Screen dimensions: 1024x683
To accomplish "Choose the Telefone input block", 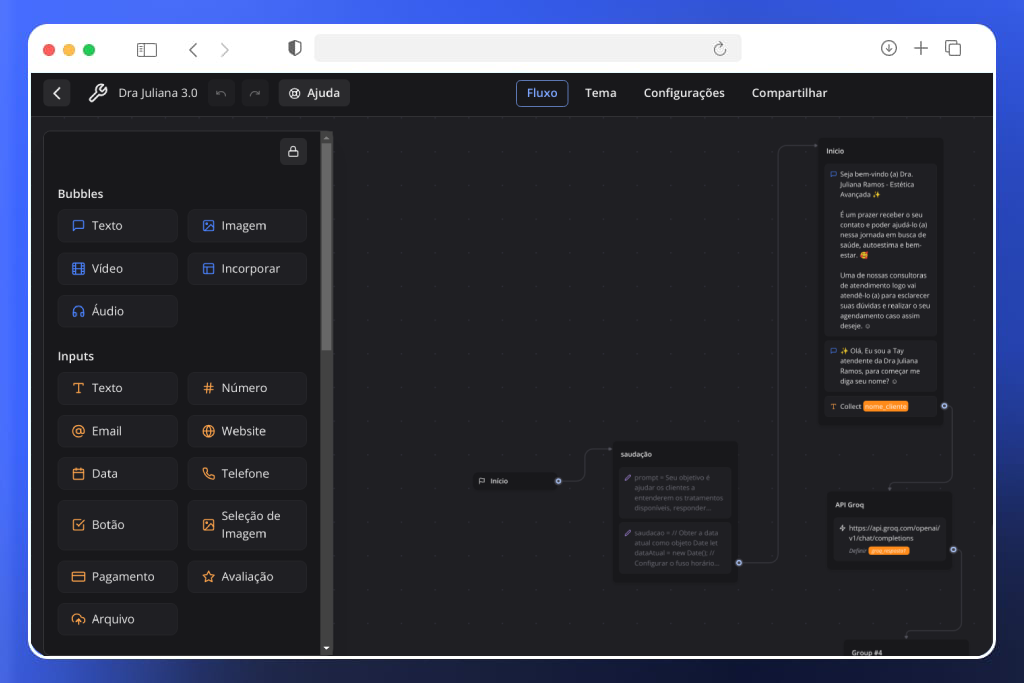I will pyautogui.click(x=247, y=474).
